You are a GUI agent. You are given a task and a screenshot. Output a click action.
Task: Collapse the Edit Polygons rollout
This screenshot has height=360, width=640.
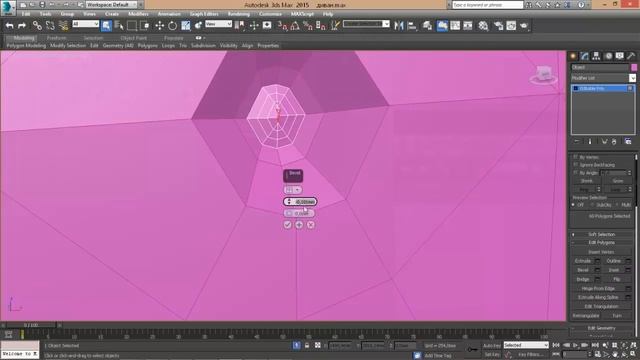[x=602, y=242]
